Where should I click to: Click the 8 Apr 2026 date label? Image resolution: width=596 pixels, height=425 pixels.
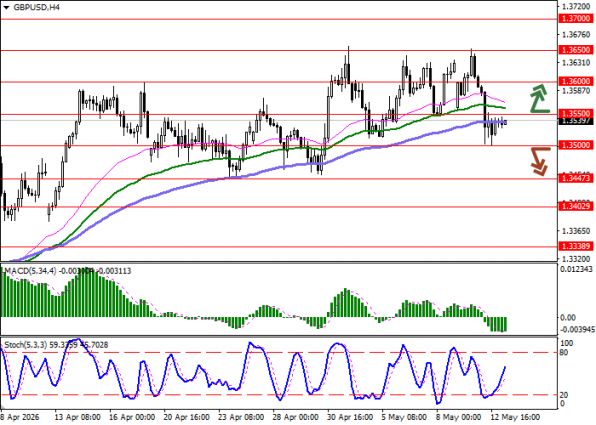pos(19,417)
